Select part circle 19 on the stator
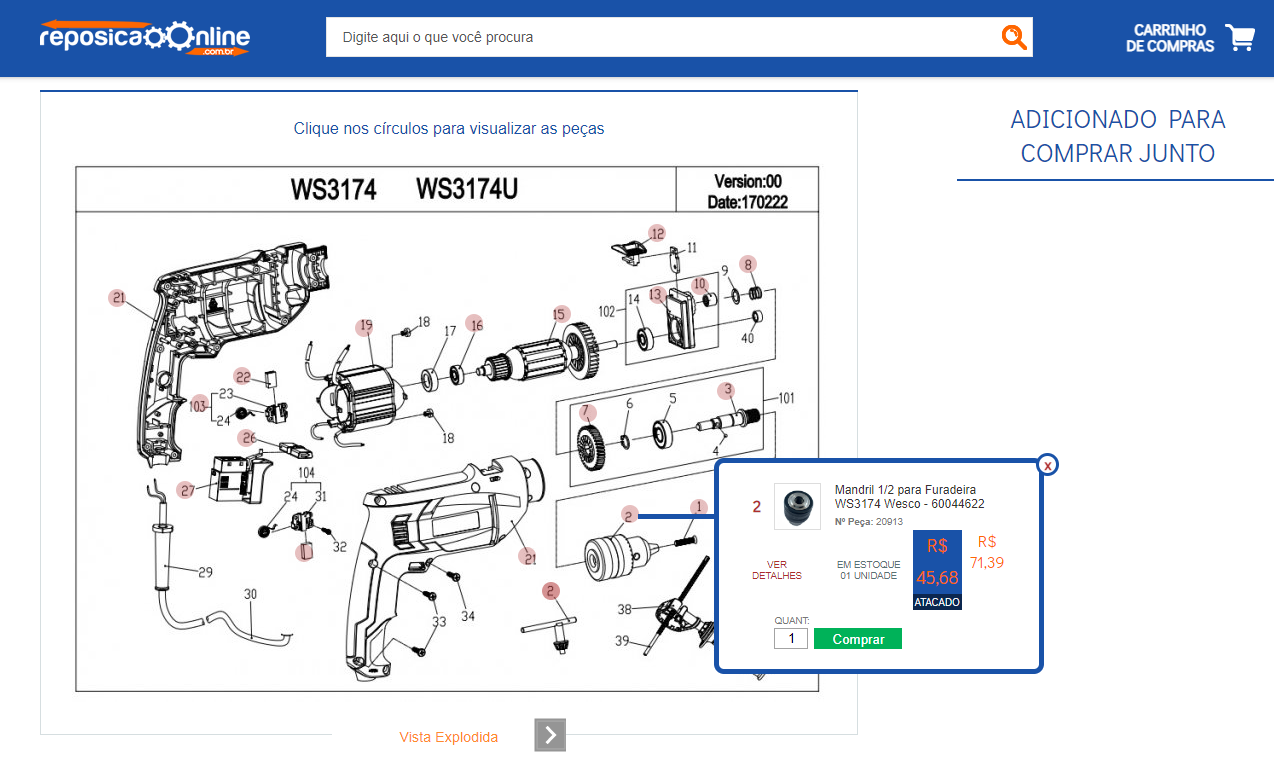This screenshot has width=1274, height=759. (365, 325)
